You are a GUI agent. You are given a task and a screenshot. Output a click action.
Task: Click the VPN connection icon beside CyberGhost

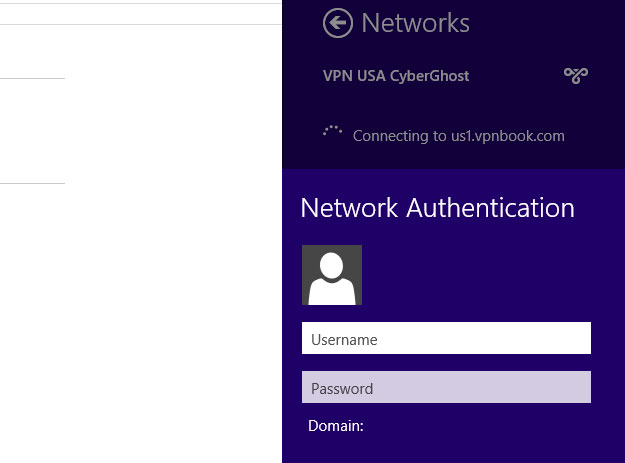[576, 75]
